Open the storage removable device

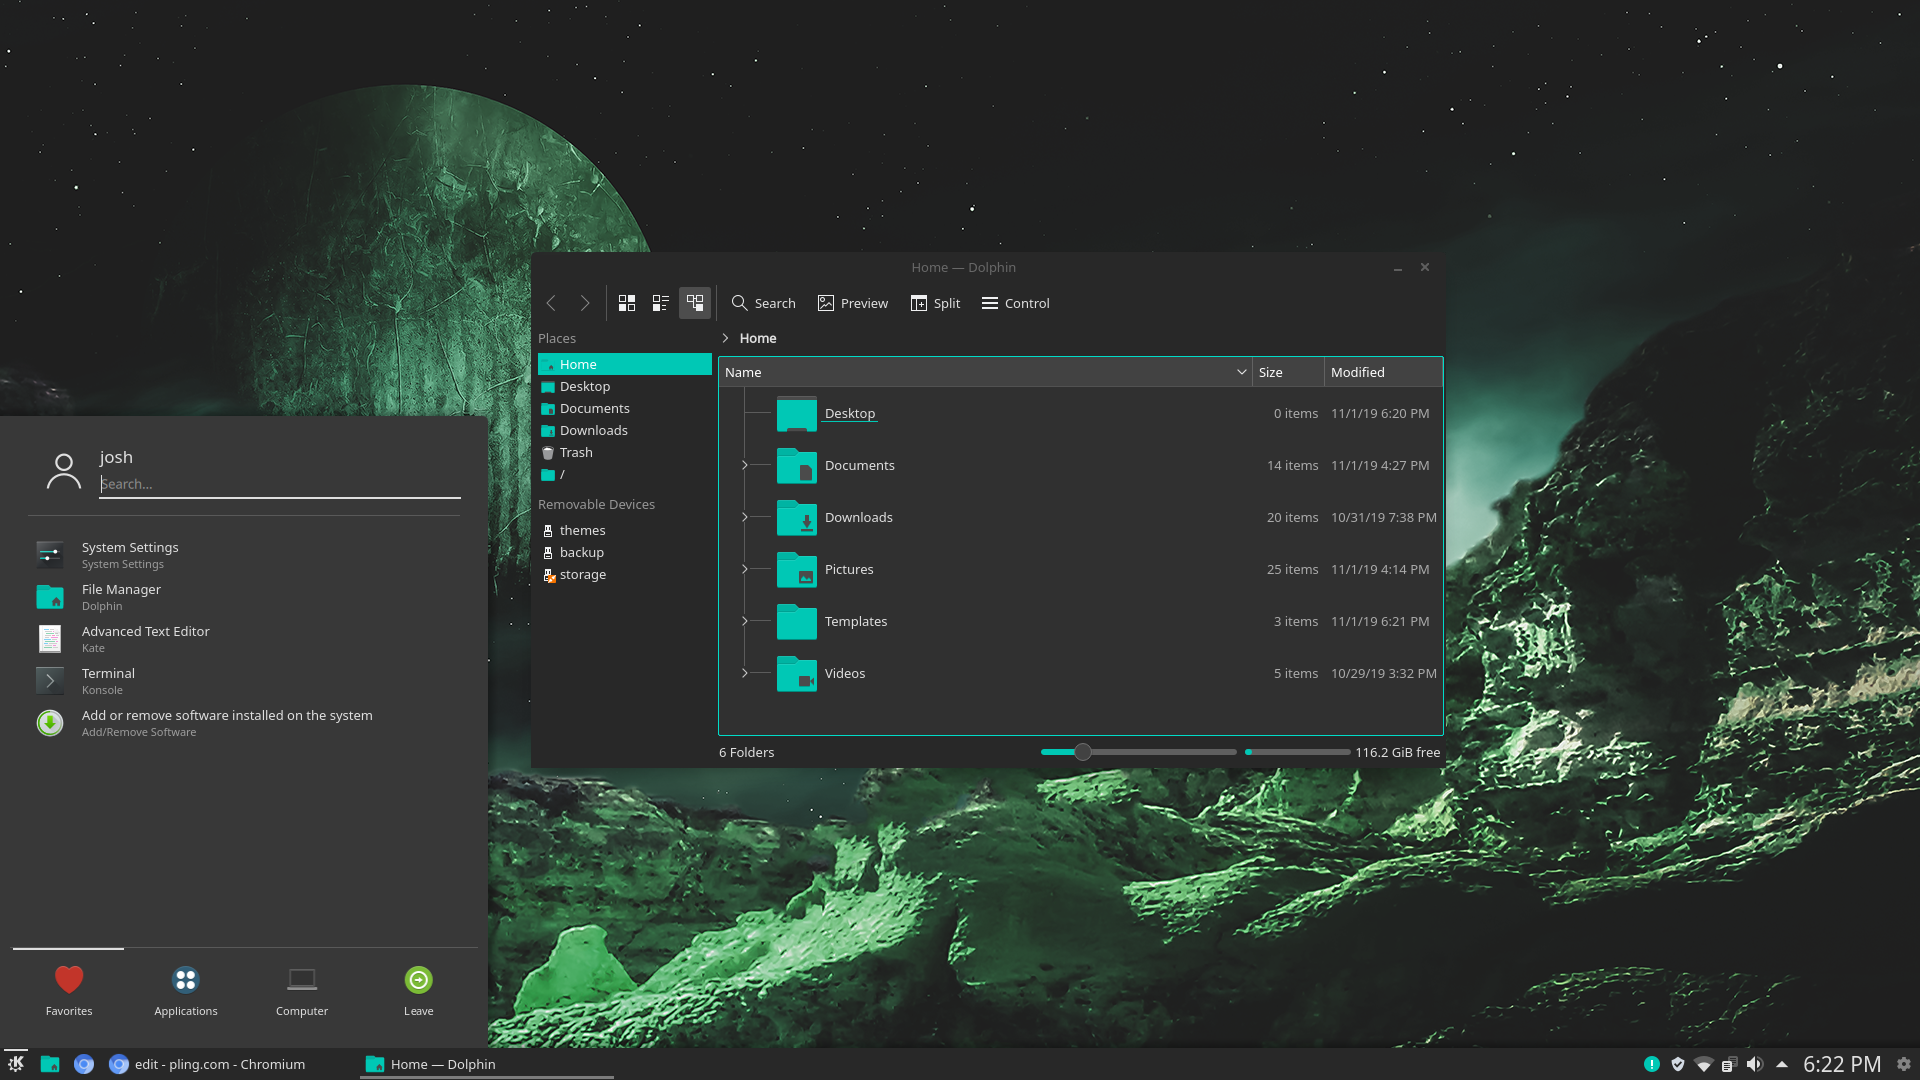(x=624, y=574)
